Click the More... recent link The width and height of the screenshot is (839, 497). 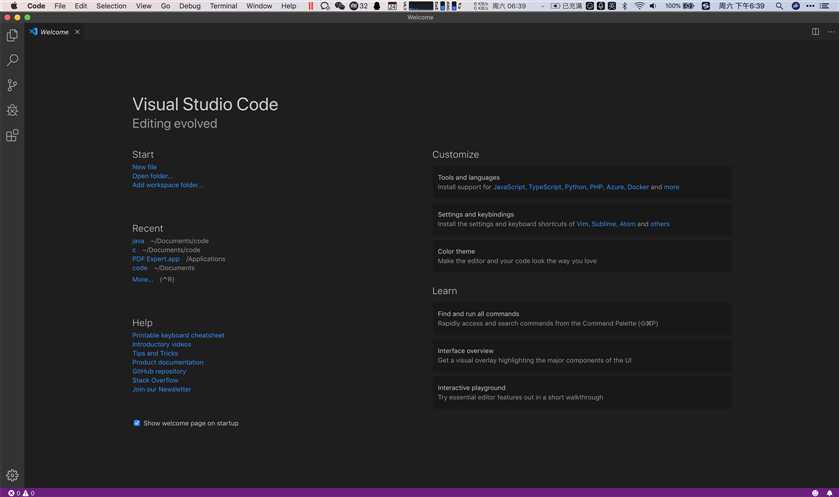[x=142, y=279]
